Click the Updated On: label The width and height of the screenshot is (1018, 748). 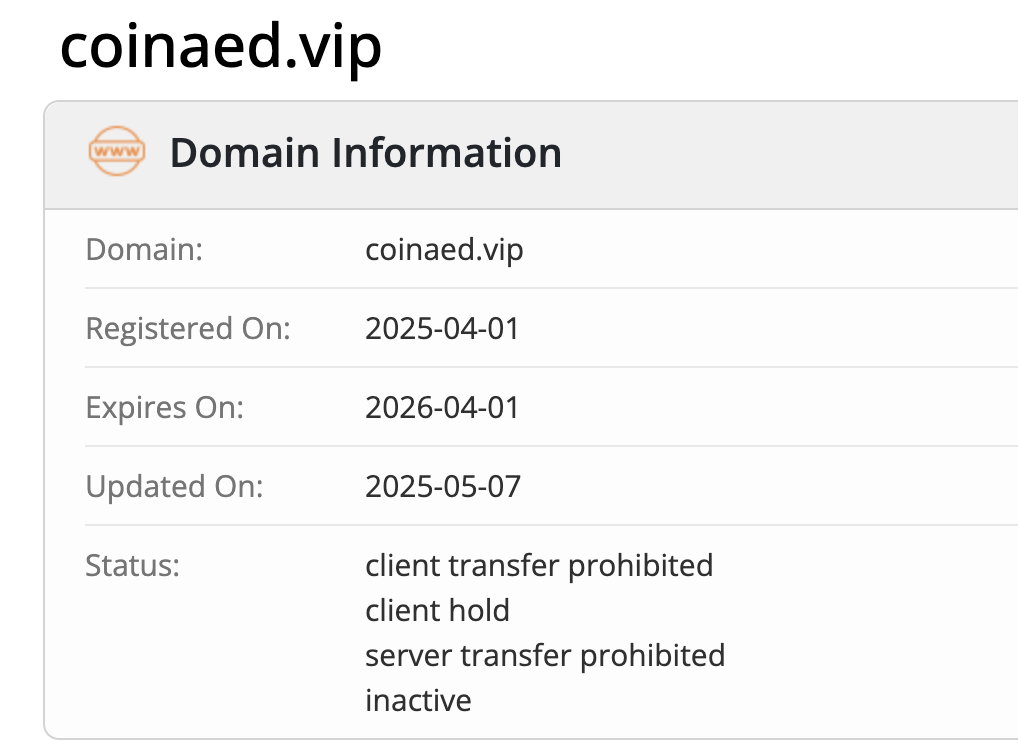pyautogui.click(x=174, y=486)
